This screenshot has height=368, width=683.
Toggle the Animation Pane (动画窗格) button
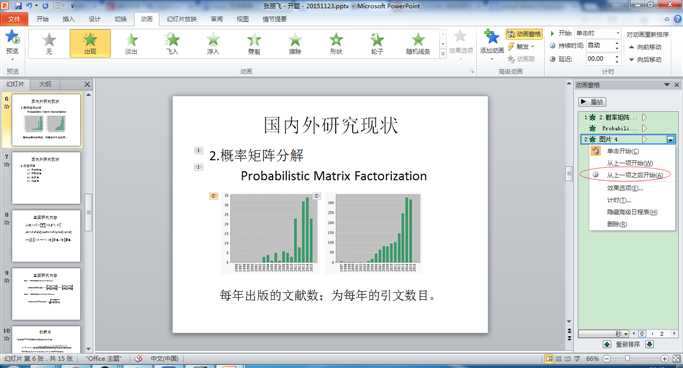pos(524,34)
